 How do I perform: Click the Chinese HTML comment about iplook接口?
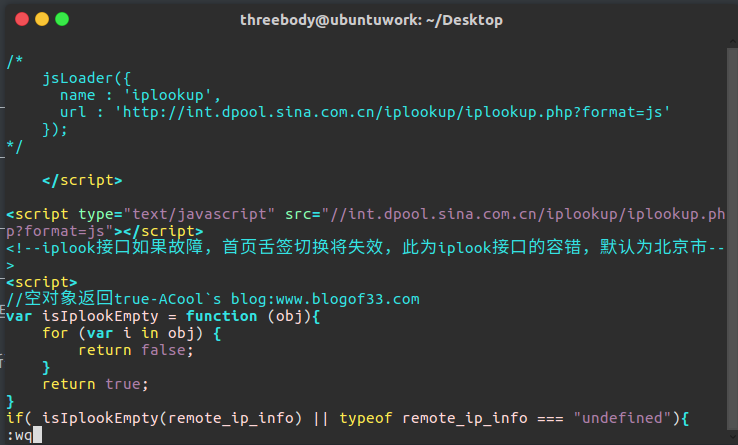pyautogui.click(x=365, y=248)
